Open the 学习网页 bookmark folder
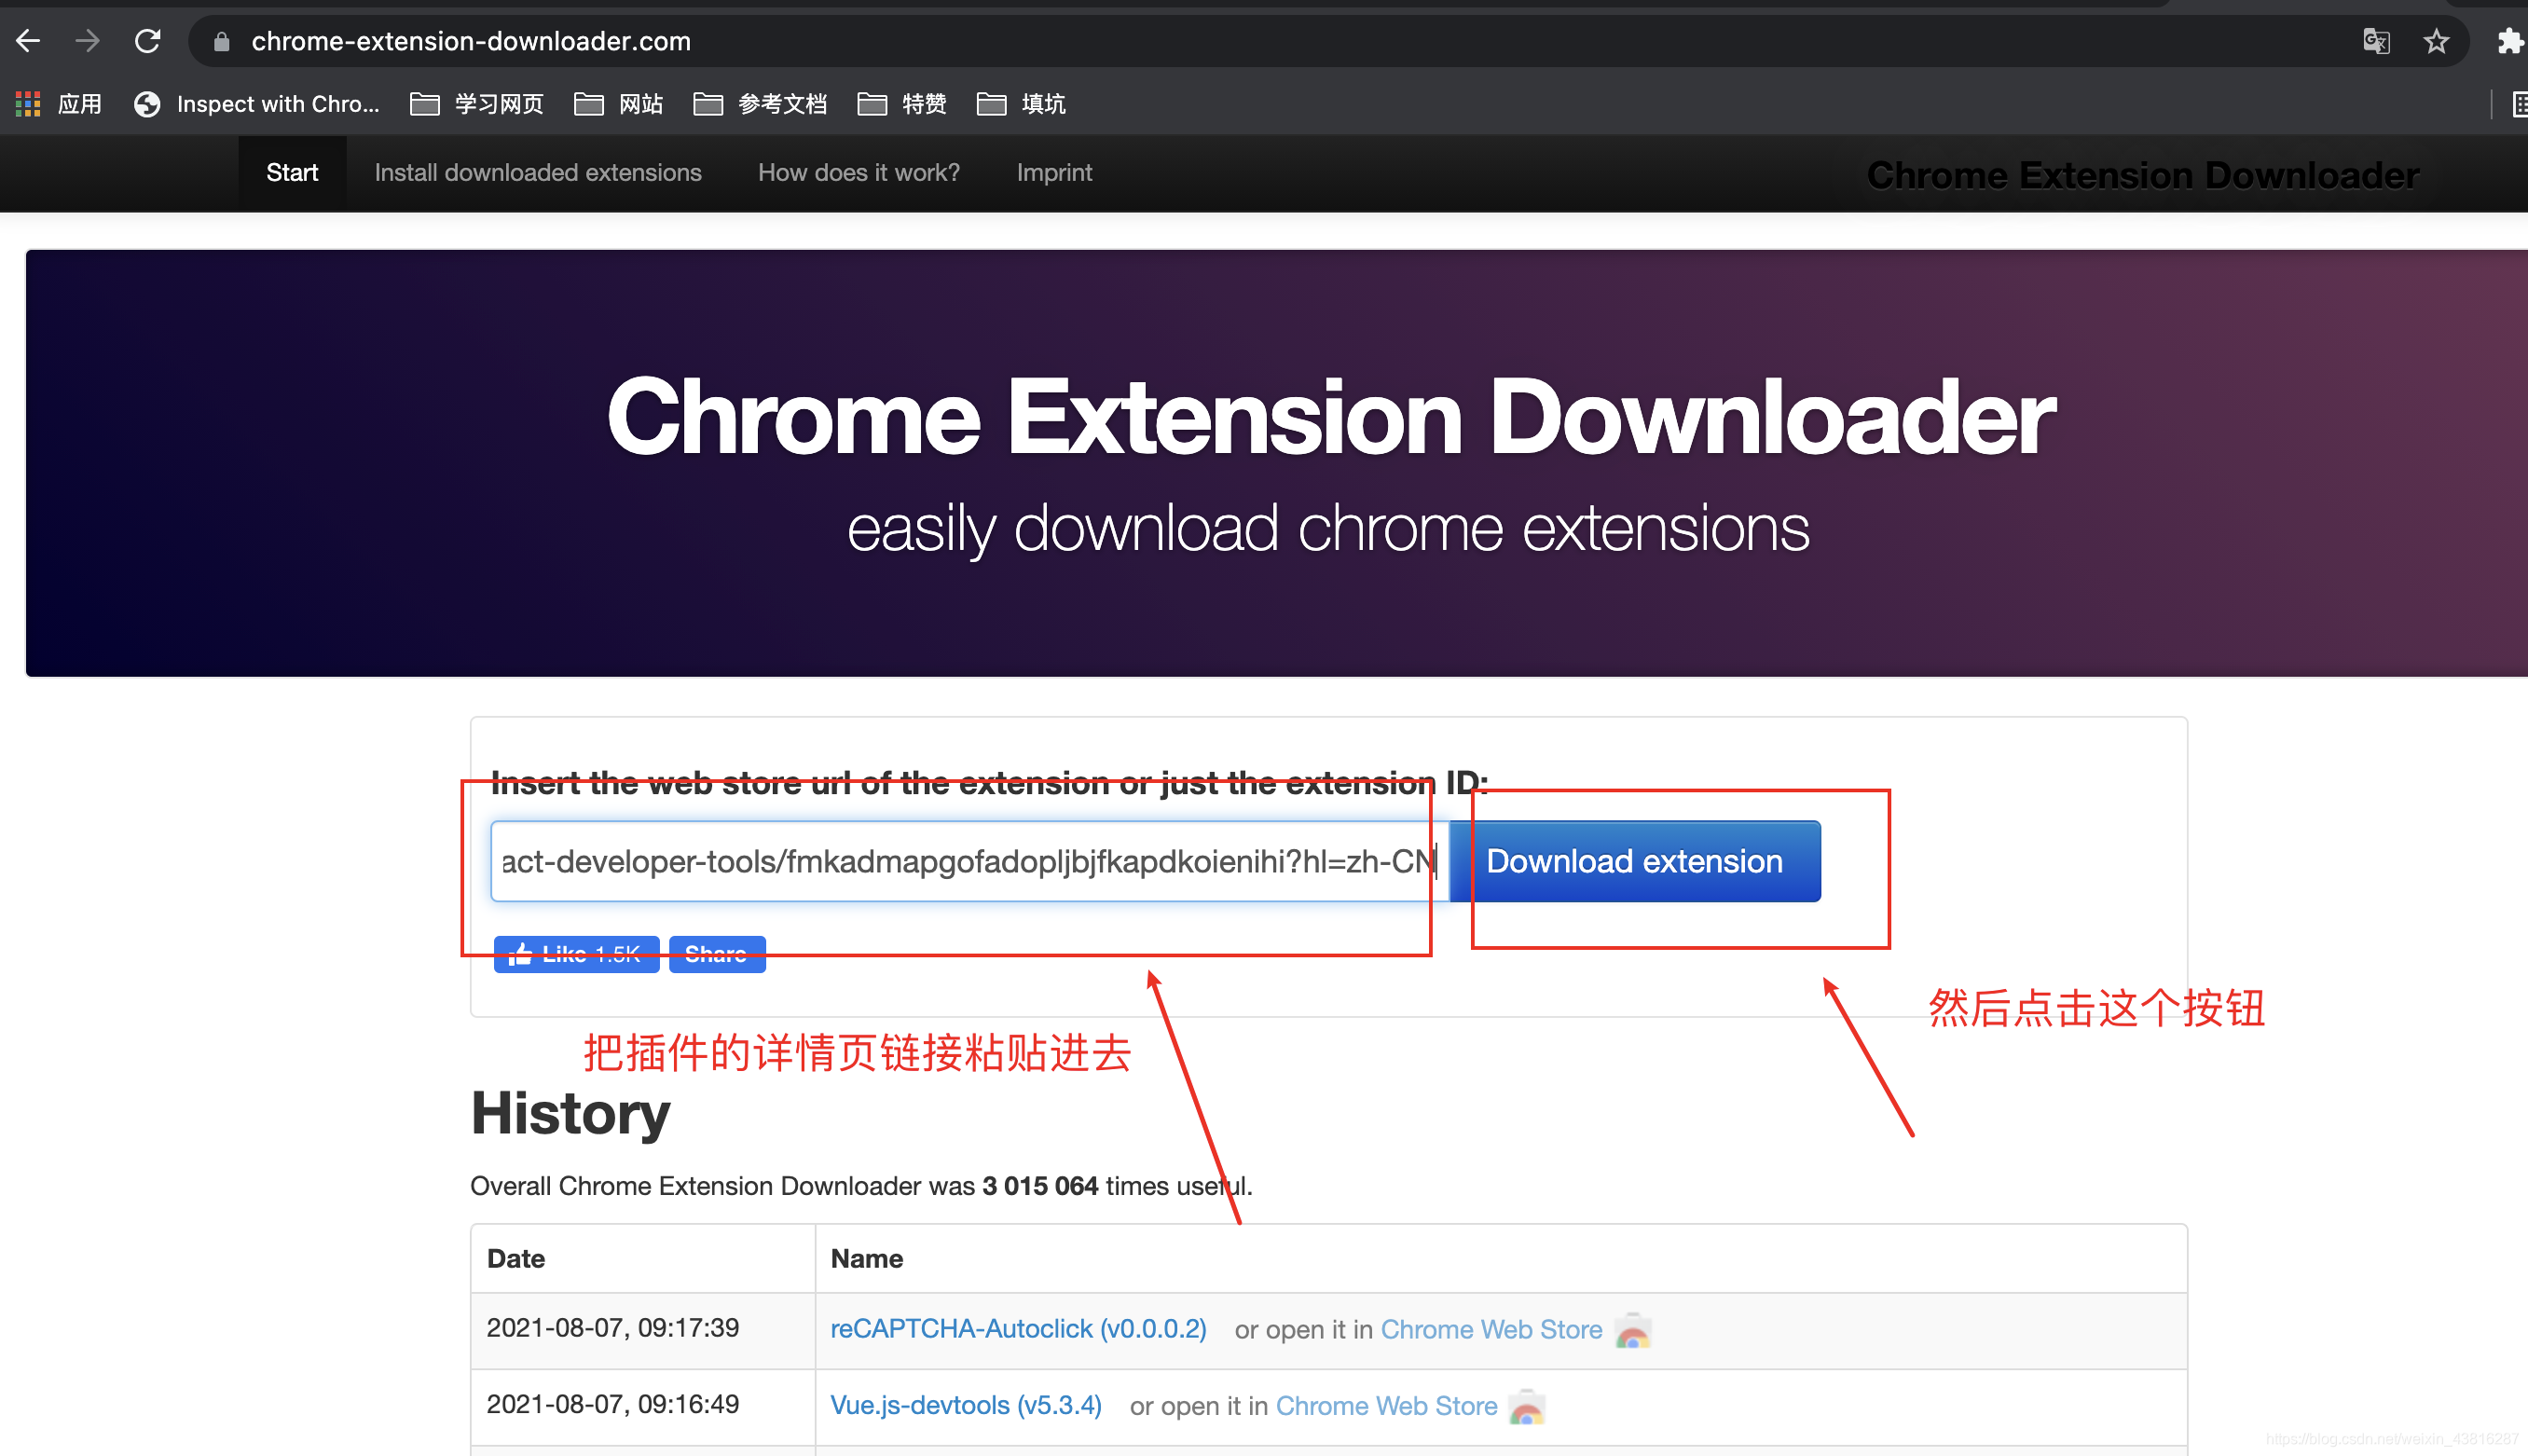Screen dimensions: 2528x1456 pyautogui.click(x=477, y=104)
